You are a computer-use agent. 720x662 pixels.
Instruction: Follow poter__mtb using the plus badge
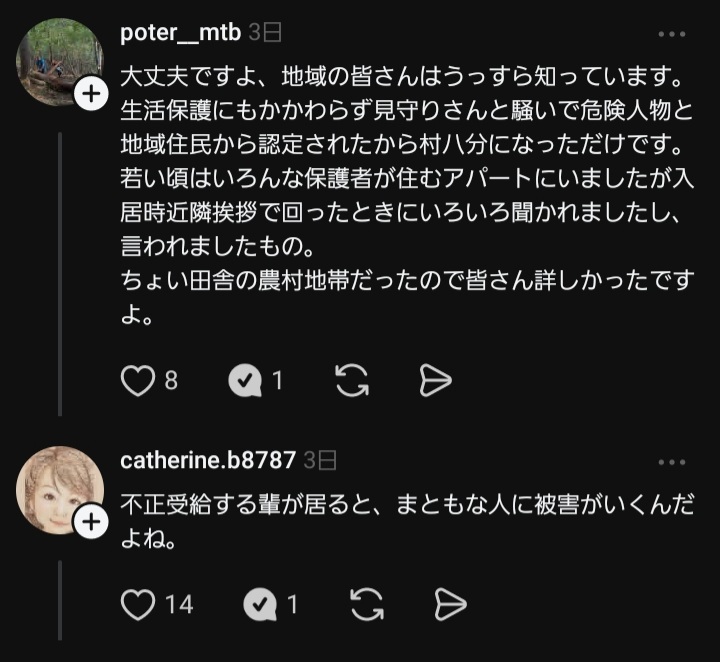point(91,94)
